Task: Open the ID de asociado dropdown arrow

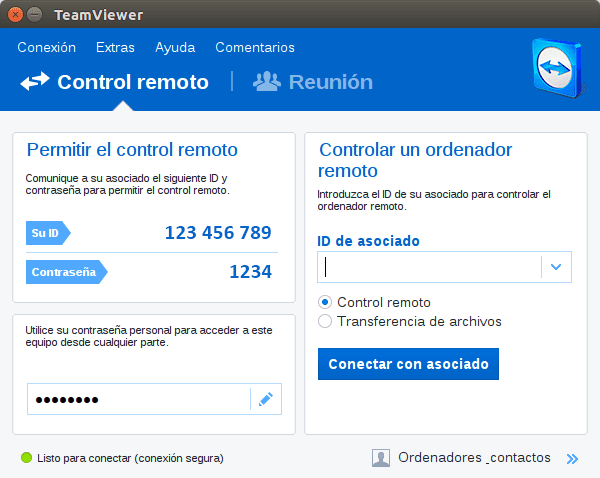Action: (556, 267)
